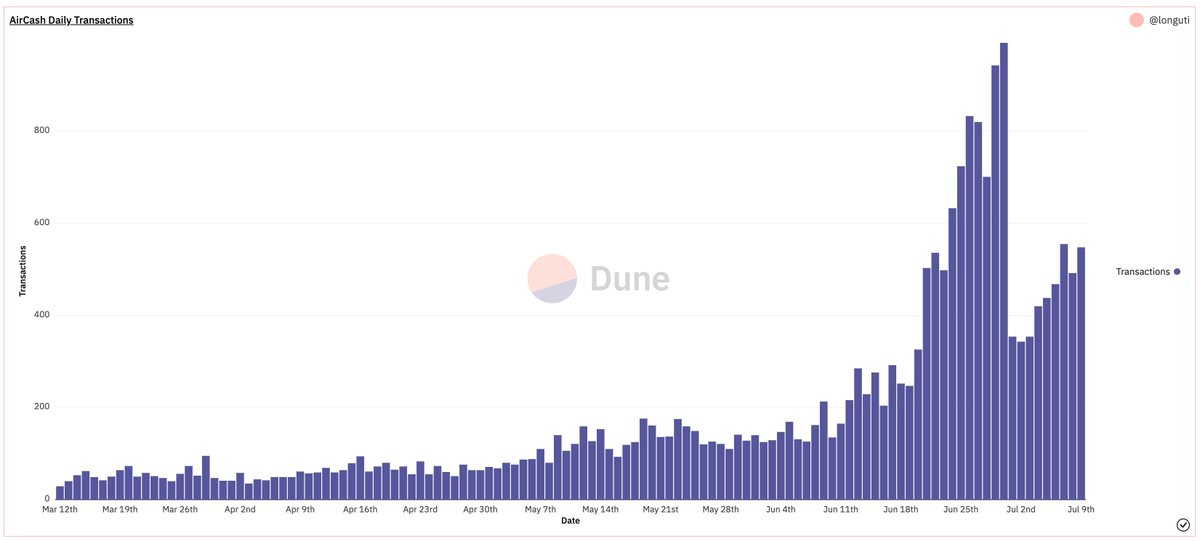Click the @longuti avatar circle
1200x541 pixels.
click(1136, 20)
